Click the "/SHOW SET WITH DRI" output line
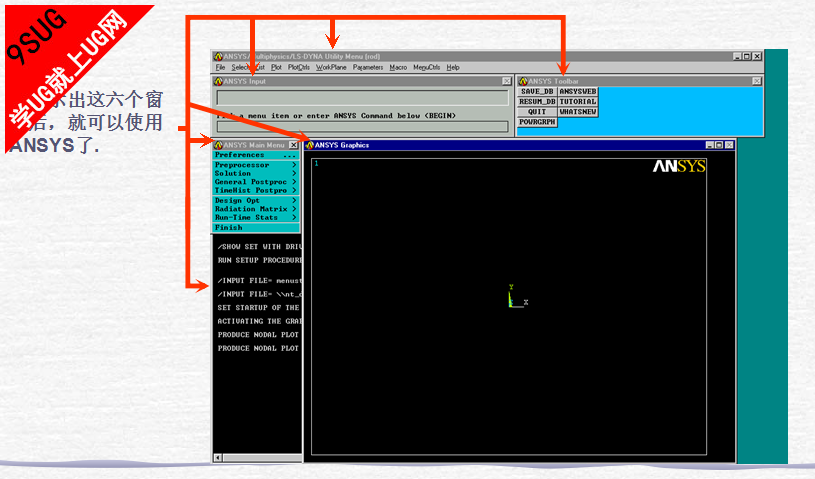 (259, 247)
